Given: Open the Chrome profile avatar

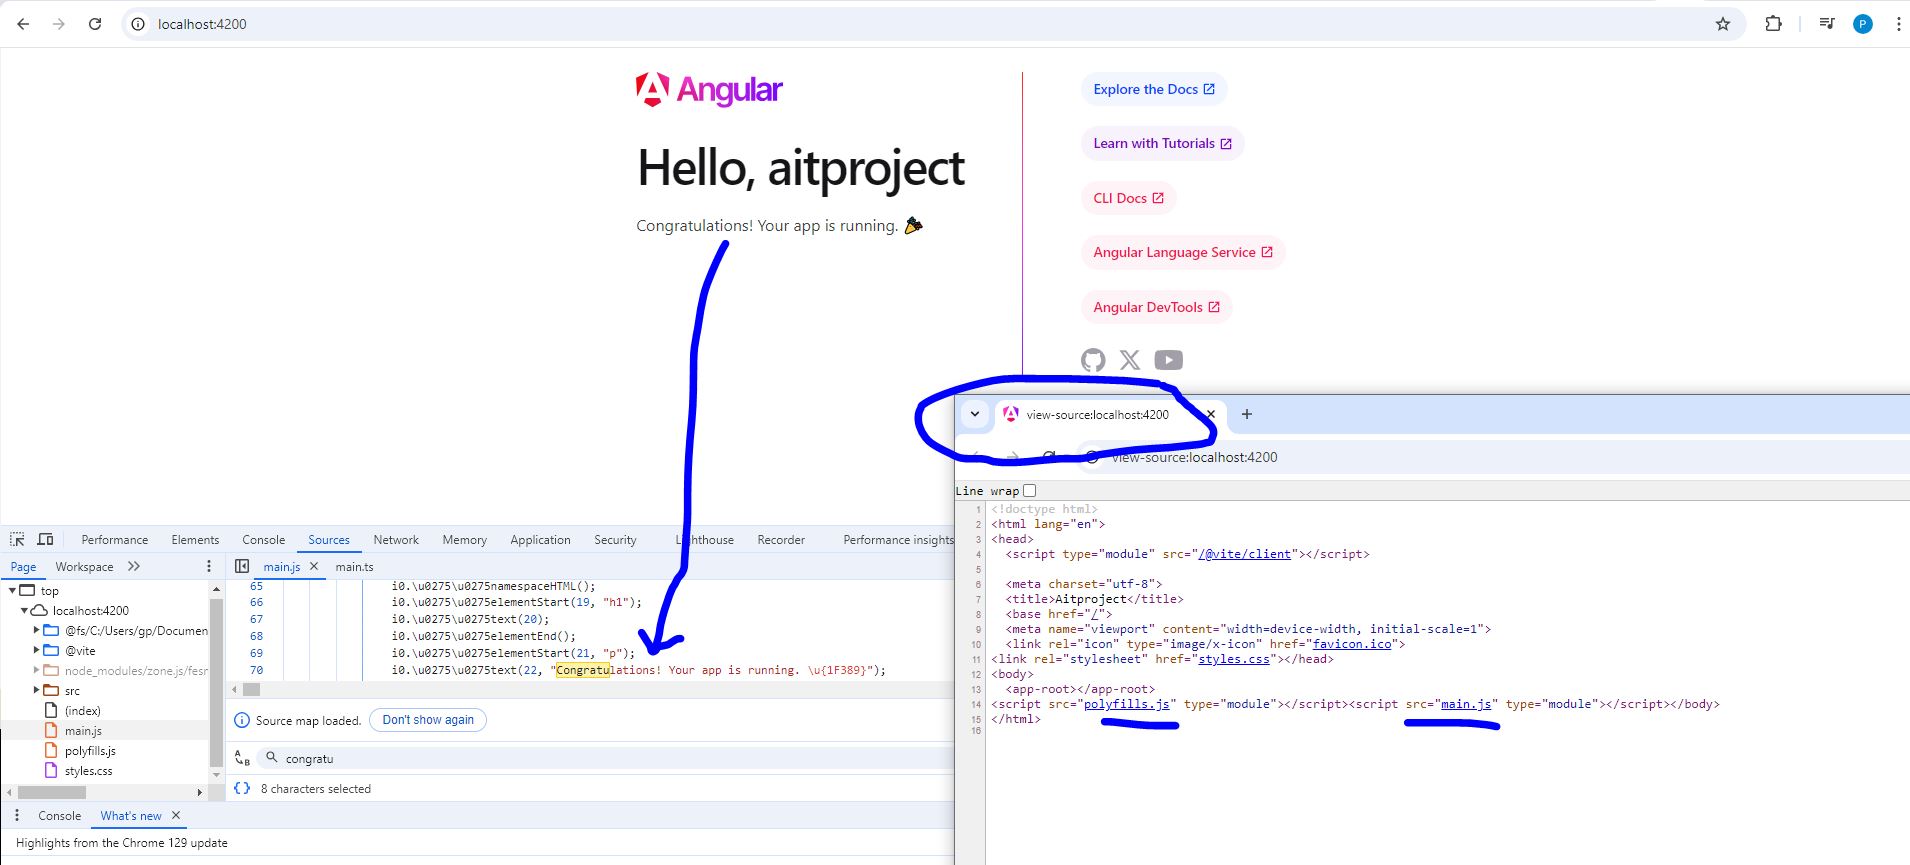Looking at the screenshot, I should [1863, 24].
